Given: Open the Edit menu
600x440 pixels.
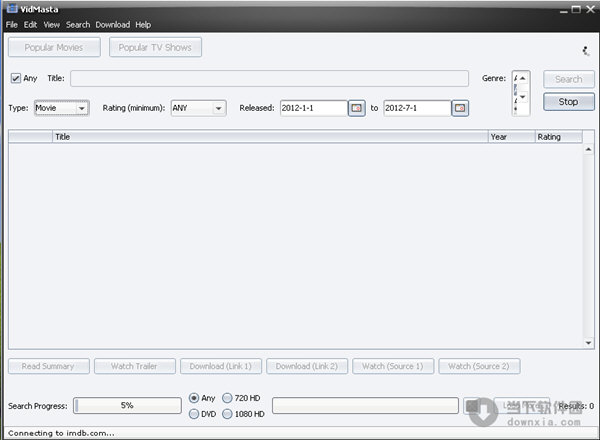Looking at the screenshot, I should pos(30,25).
